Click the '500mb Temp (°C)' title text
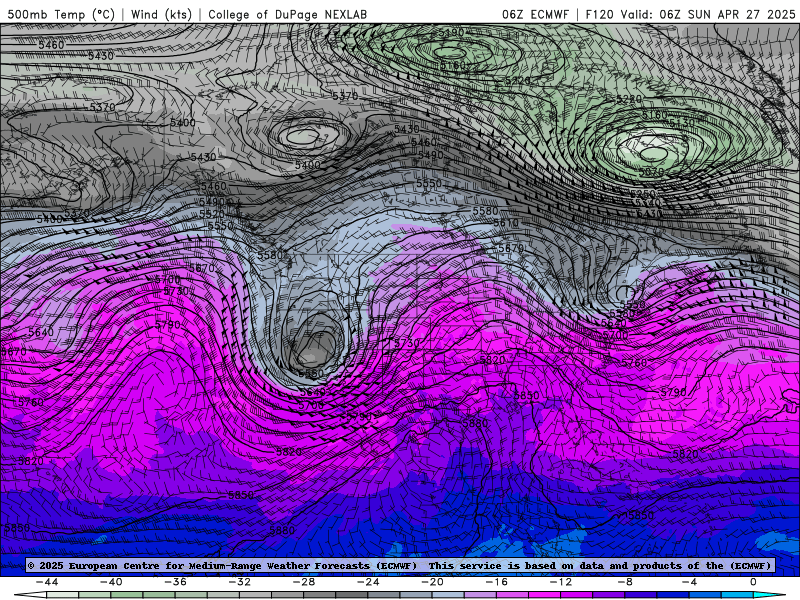The image size is (800, 600). tap(61, 14)
